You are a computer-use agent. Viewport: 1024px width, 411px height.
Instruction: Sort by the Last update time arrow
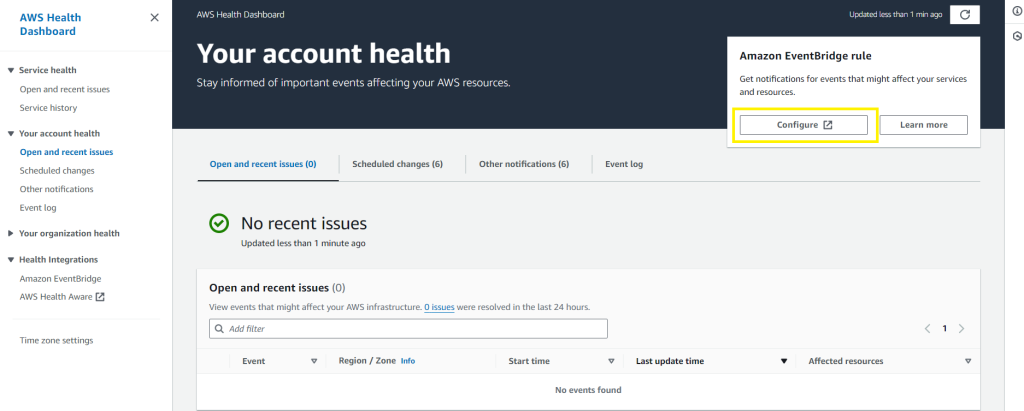point(784,361)
